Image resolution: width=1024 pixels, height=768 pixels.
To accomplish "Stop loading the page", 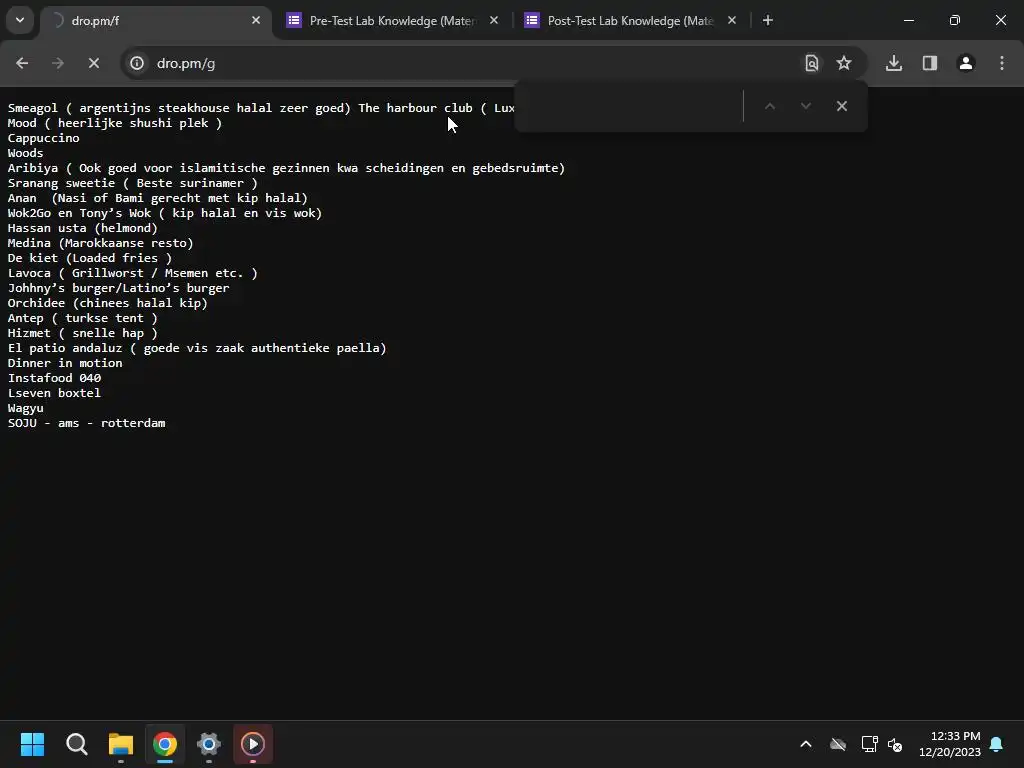I will 94,63.
